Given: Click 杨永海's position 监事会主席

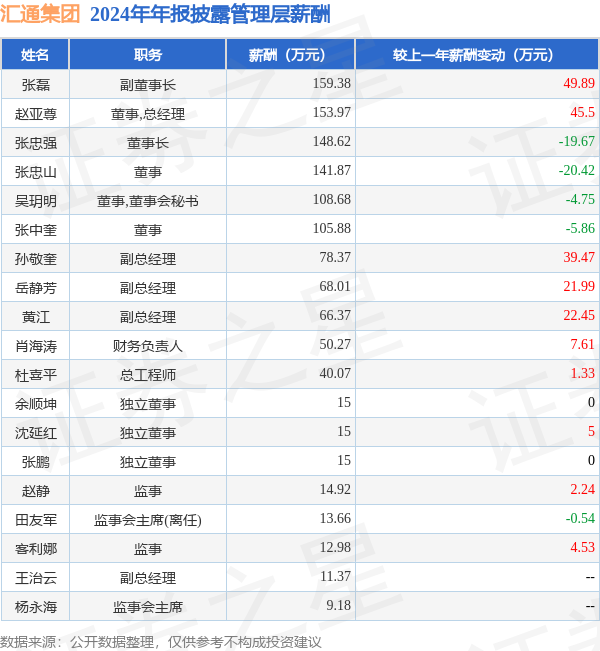Looking at the screenshot, I should pos(148,607).
